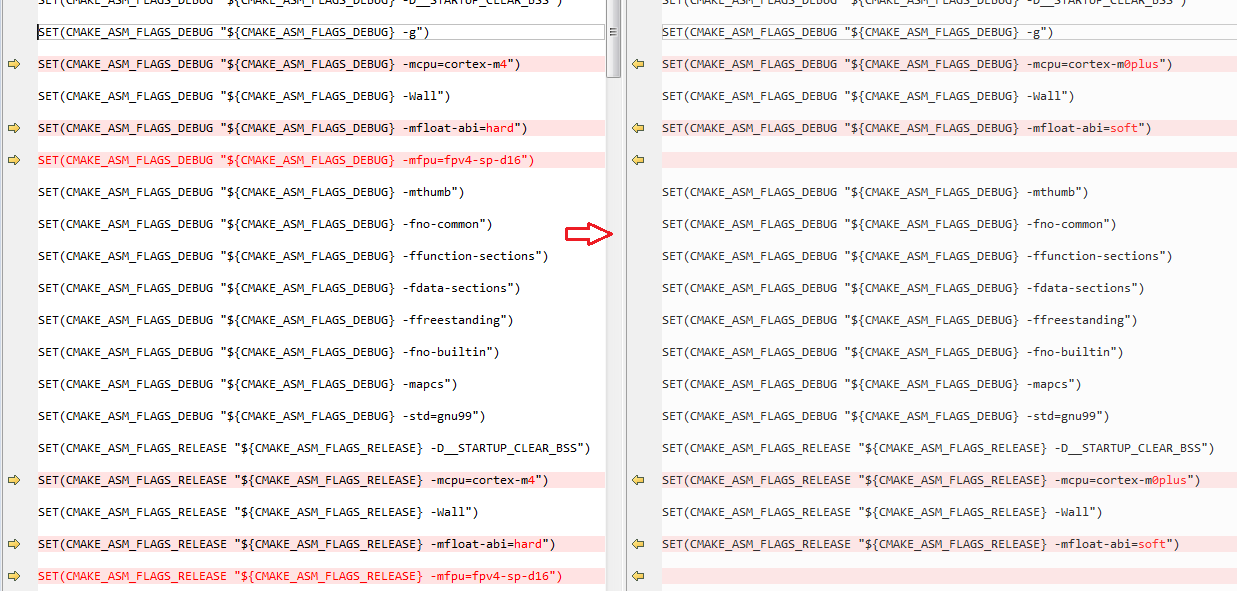Image resolution: width=1237 pixels, height=591 pixels.
Task: Click the left pane's vertical scrollbar thumb
Action: (x=614, y=38)
